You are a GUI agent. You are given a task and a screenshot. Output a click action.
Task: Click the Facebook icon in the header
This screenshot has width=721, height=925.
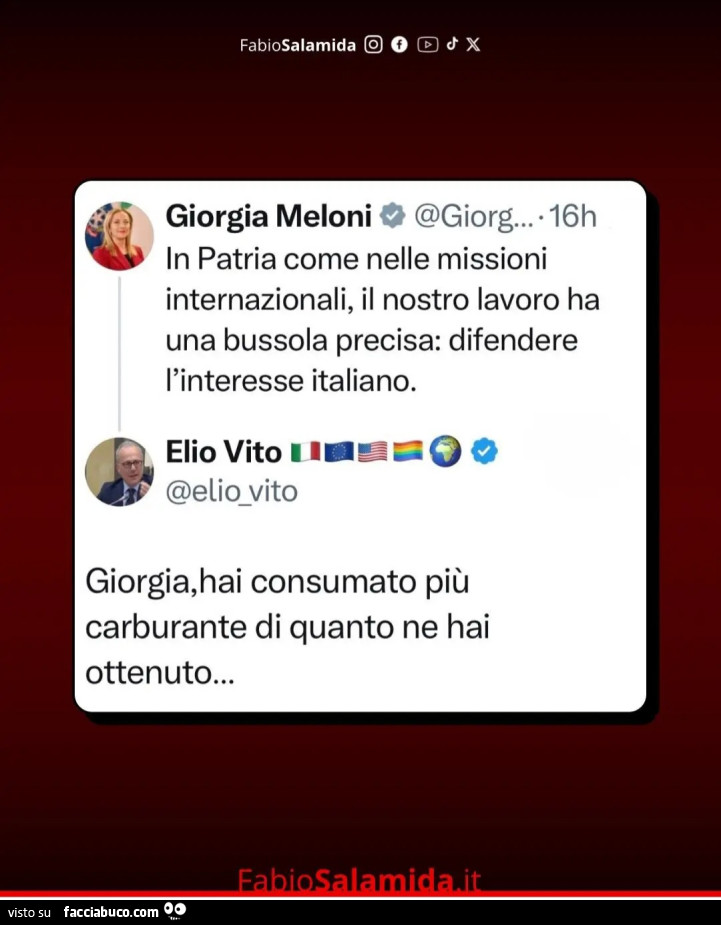click(x=399, y=44)
